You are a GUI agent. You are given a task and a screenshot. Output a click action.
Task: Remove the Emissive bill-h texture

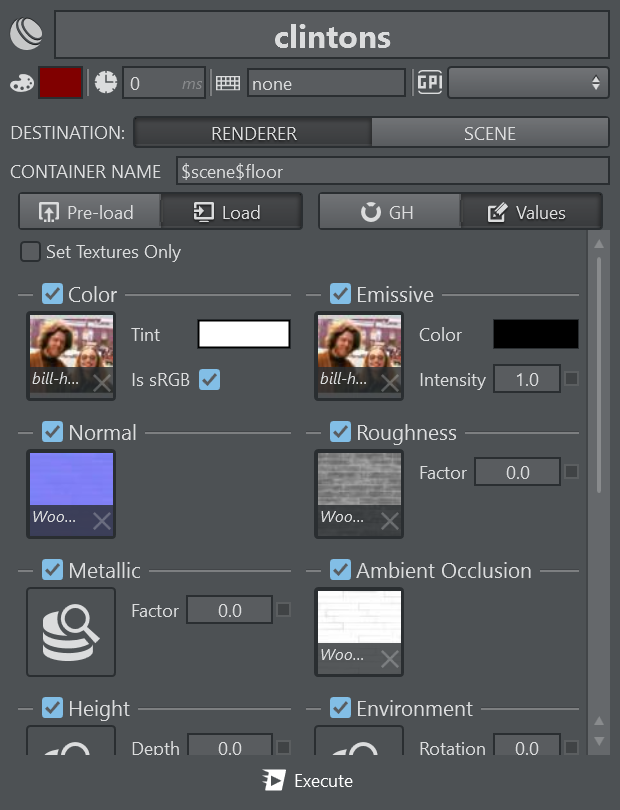390,383
